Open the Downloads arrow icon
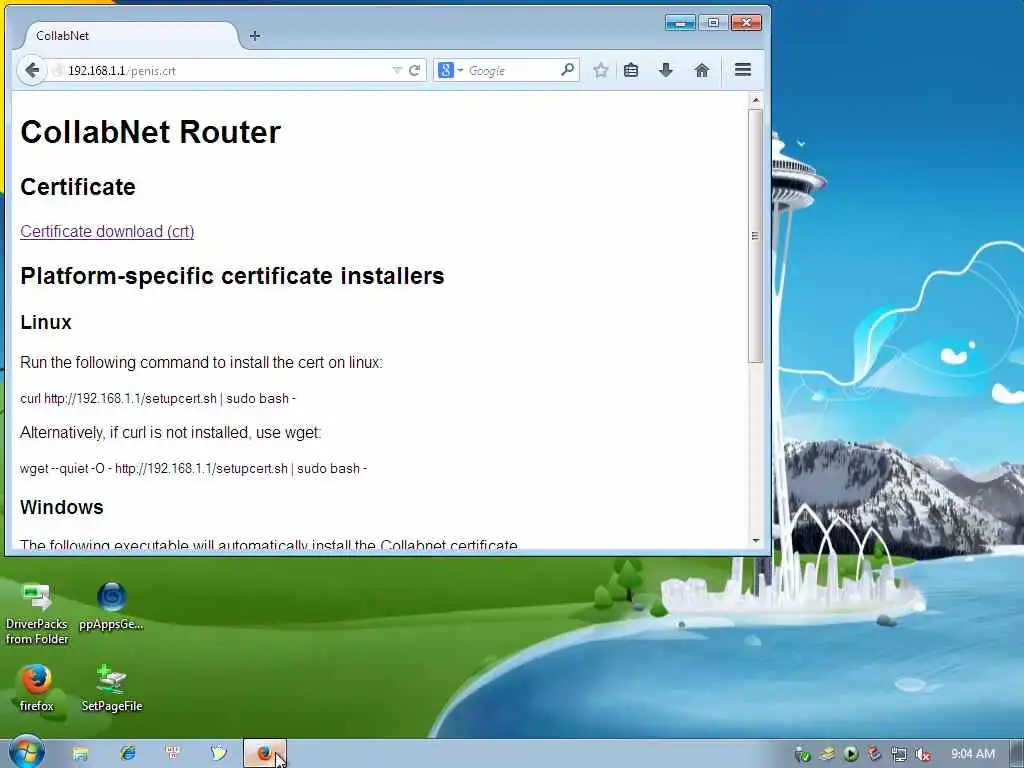This screenshot has height=768, width=1024. 665,70
